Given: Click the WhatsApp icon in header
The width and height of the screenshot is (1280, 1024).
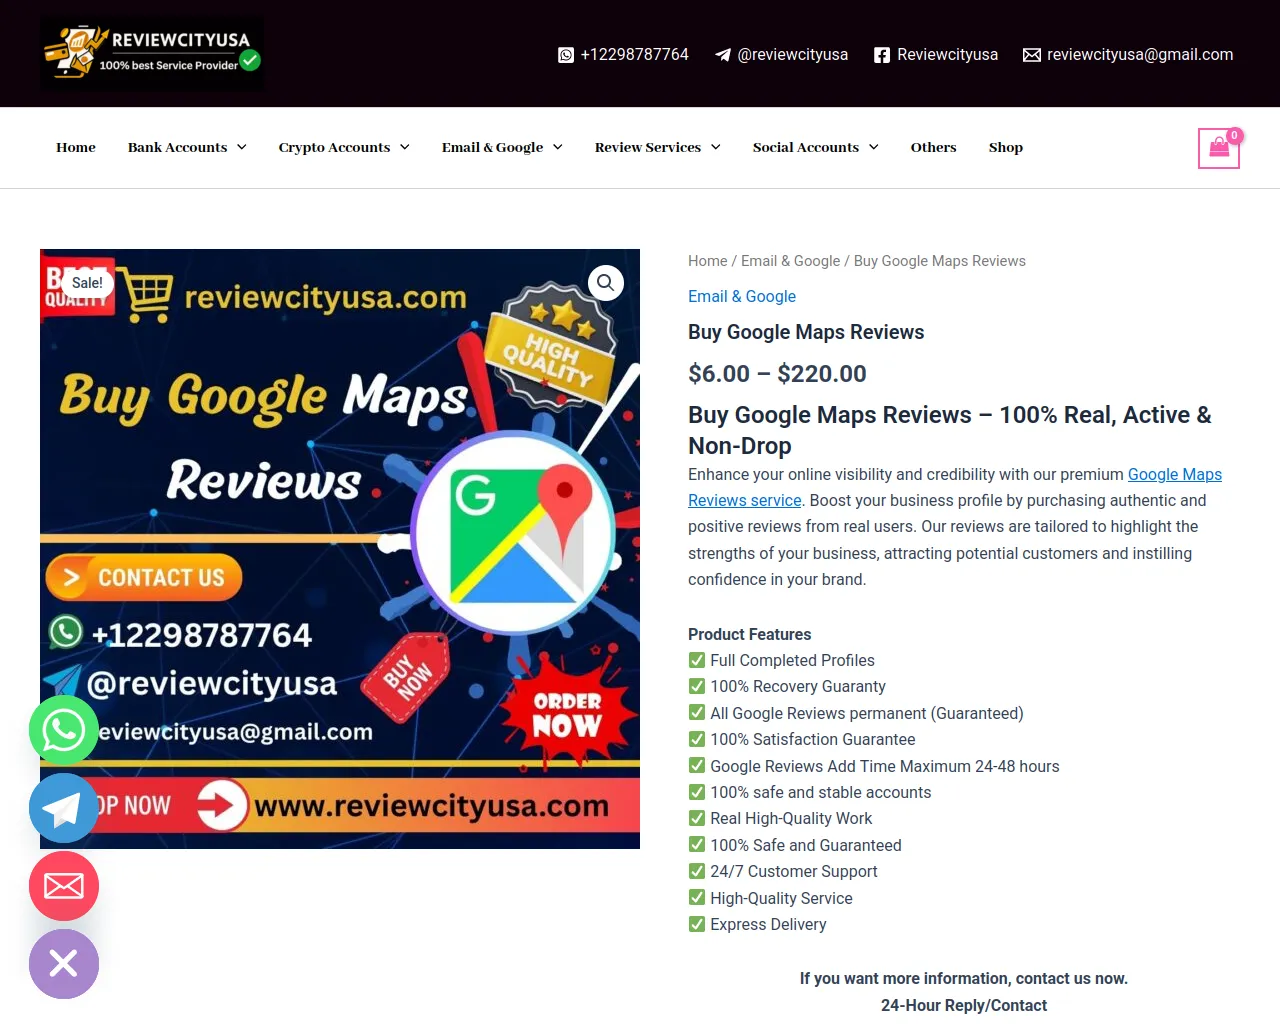Looking at the screenshot, I should coord(566,55).
